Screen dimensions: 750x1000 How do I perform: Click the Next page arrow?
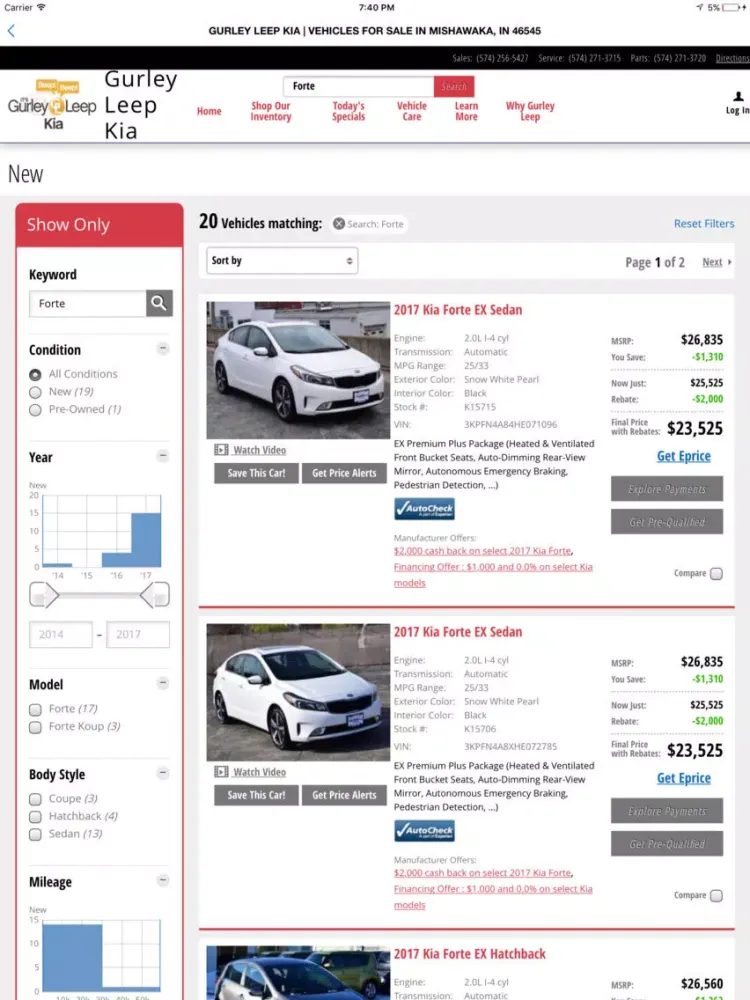coord(730,262)
